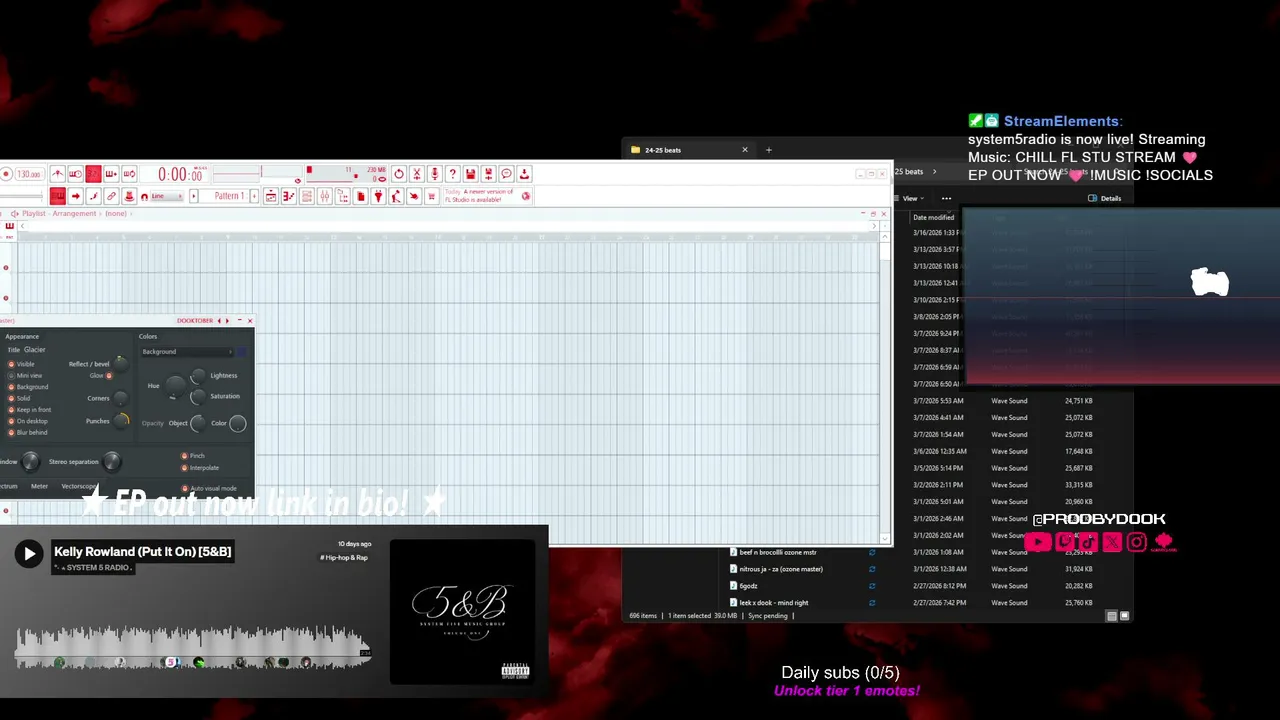1280x720 pixels.
Task: Click the speech bubble project info icon
Action: (507, 174)
